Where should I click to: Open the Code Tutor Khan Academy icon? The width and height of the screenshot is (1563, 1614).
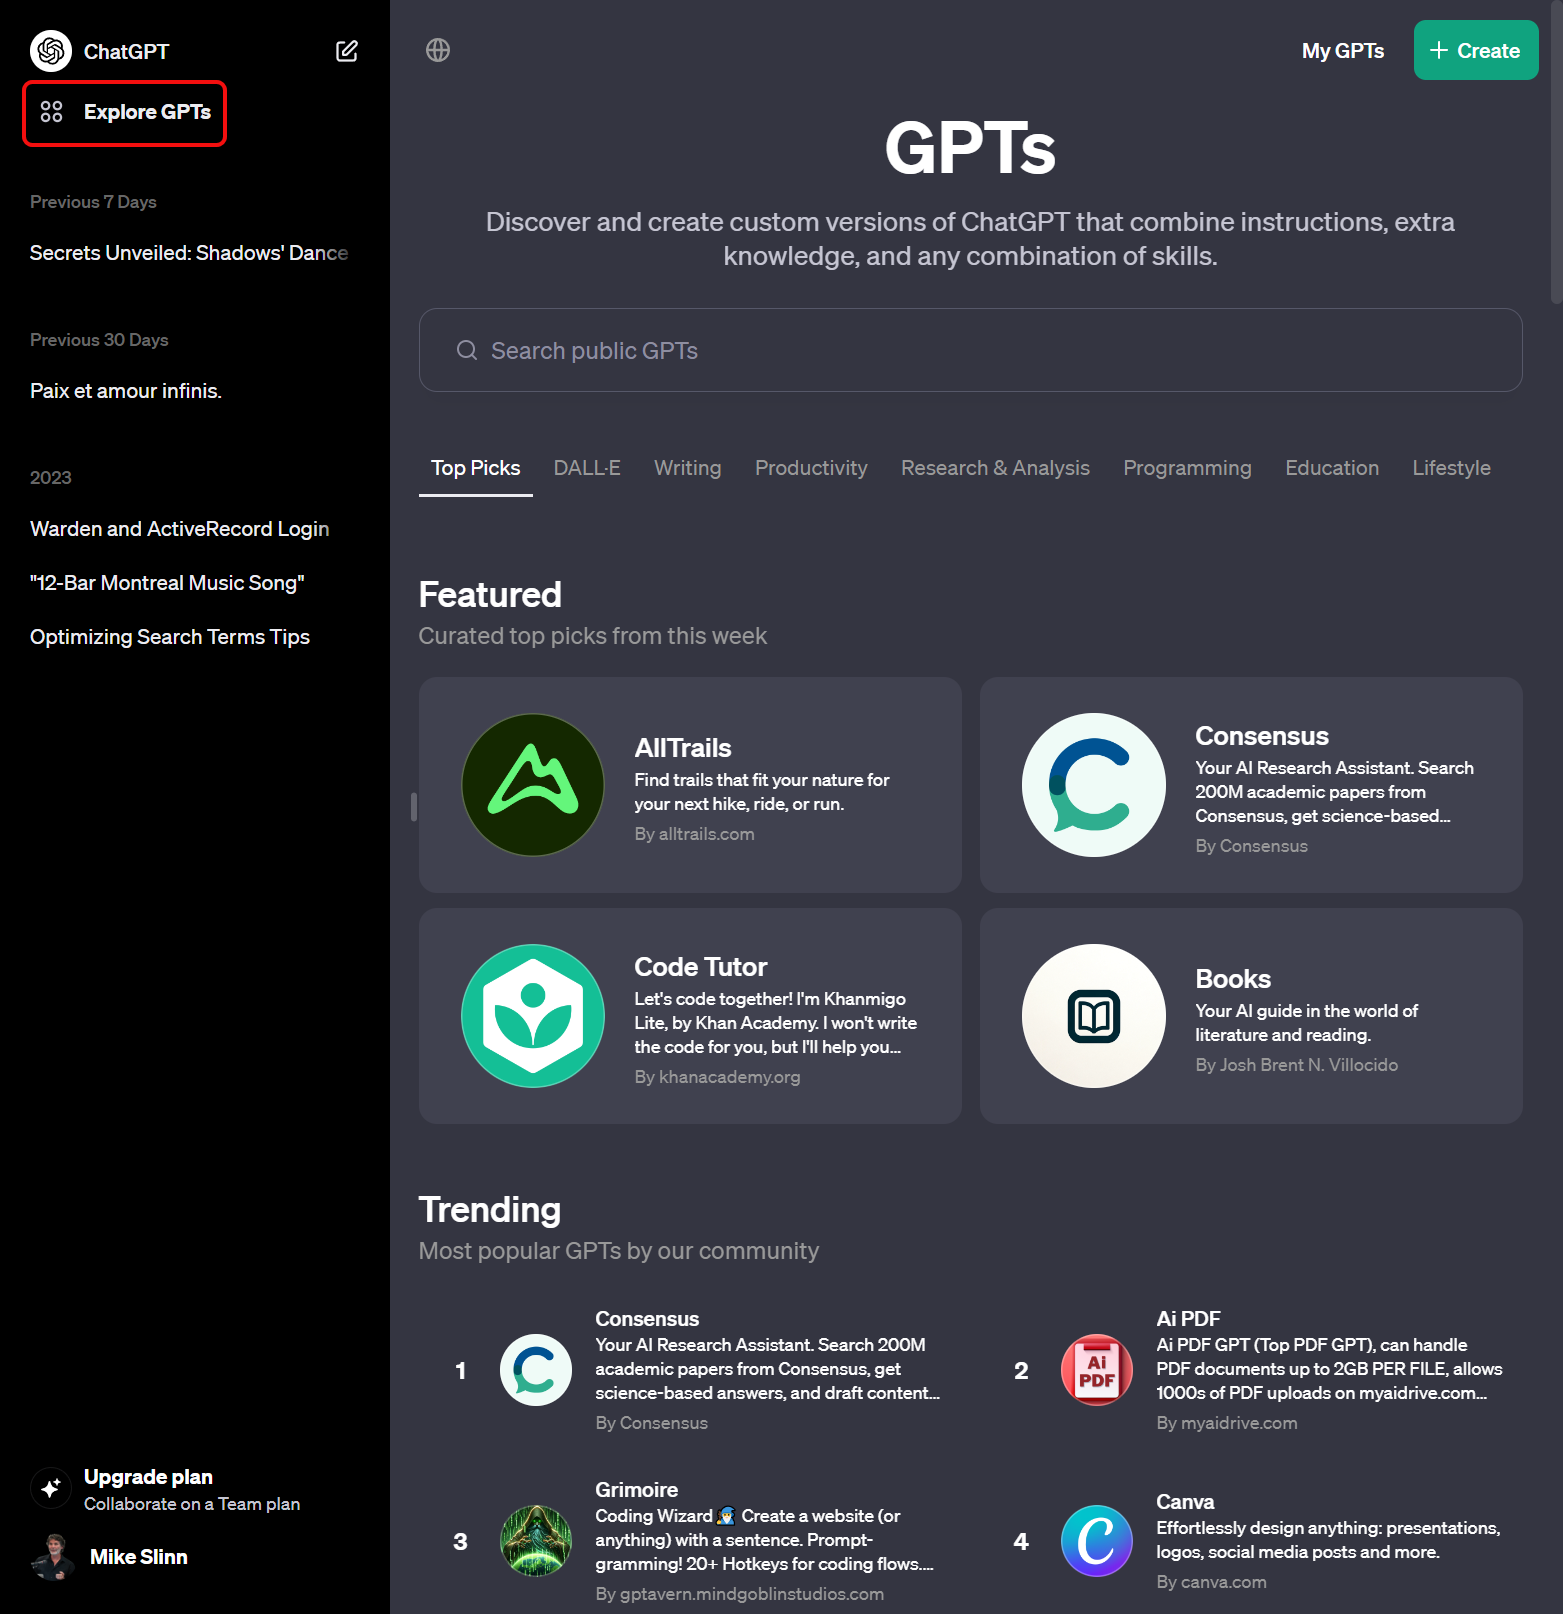coord(533,1016)
